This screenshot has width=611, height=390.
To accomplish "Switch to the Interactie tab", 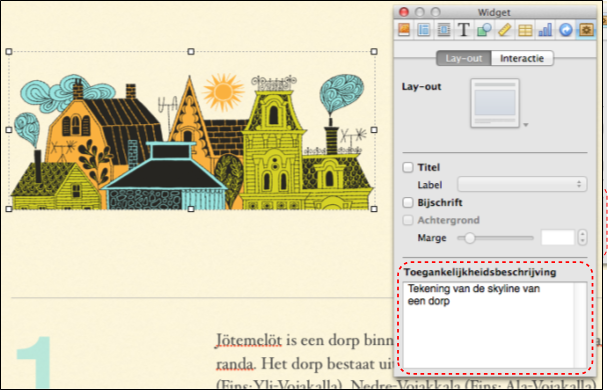I will [x=522, y=58].
